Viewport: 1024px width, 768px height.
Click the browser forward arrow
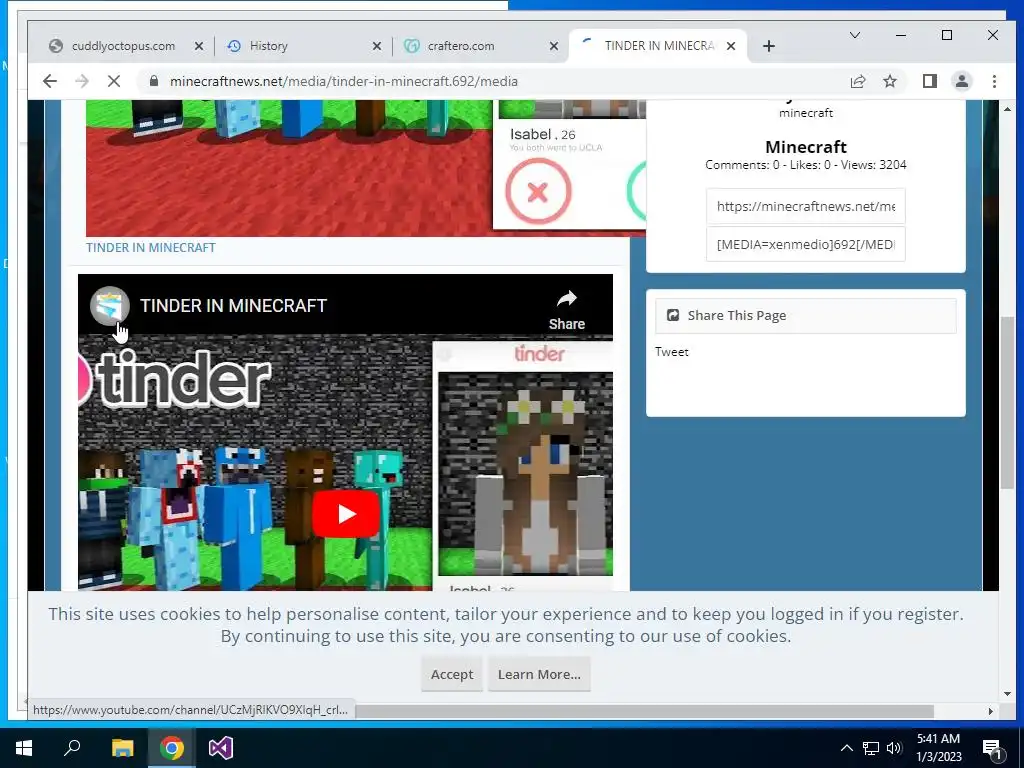(82, 81)
